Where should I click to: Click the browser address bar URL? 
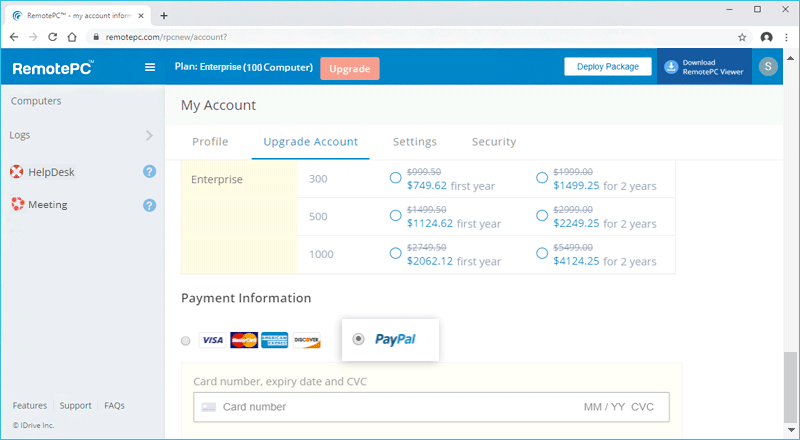click(166, 37)
